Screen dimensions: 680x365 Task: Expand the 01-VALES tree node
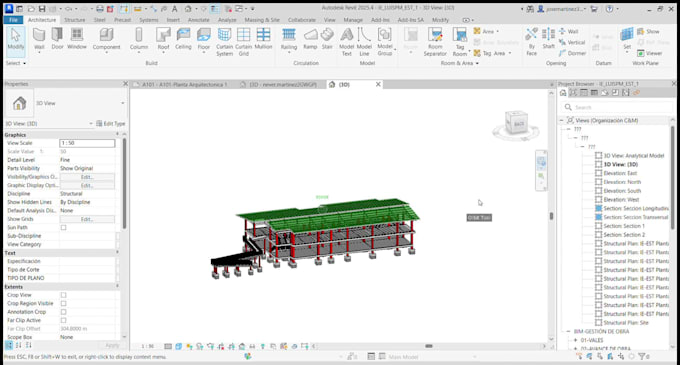[575, 340]
